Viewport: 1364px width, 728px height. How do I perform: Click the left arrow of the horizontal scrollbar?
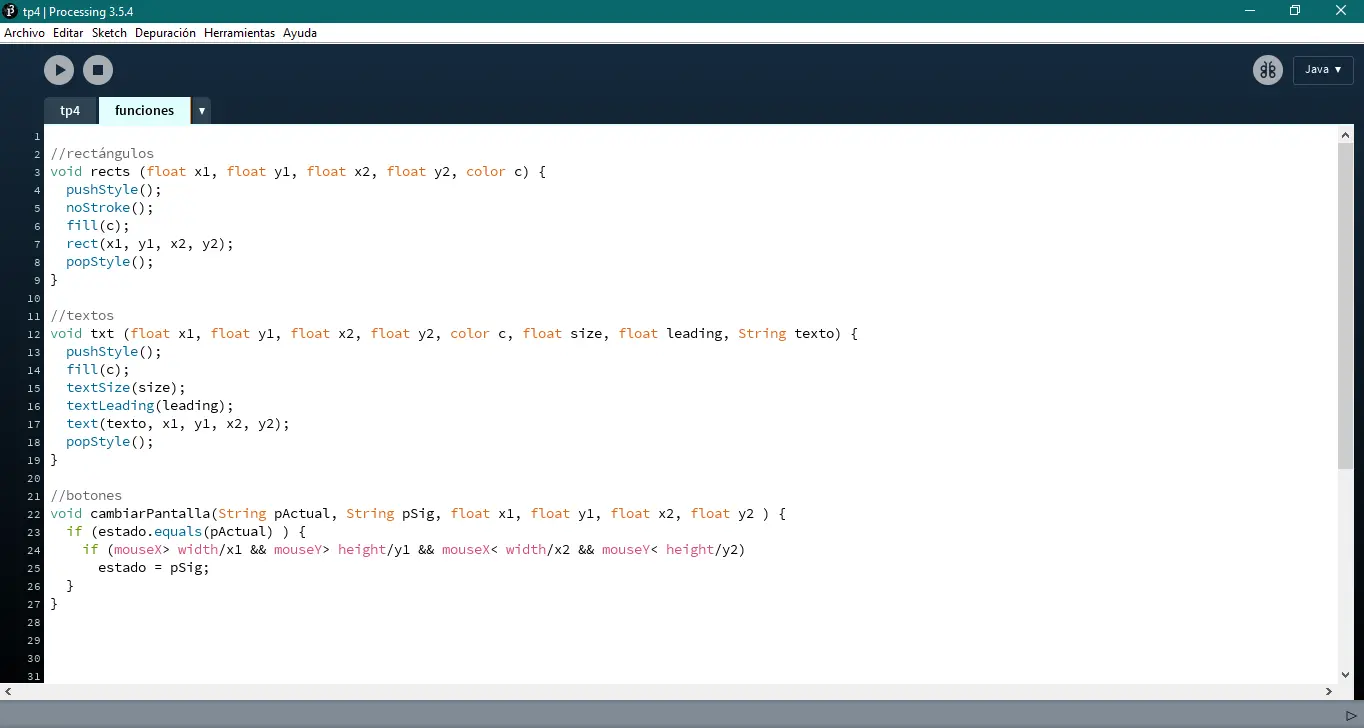(x=8, y=691)
